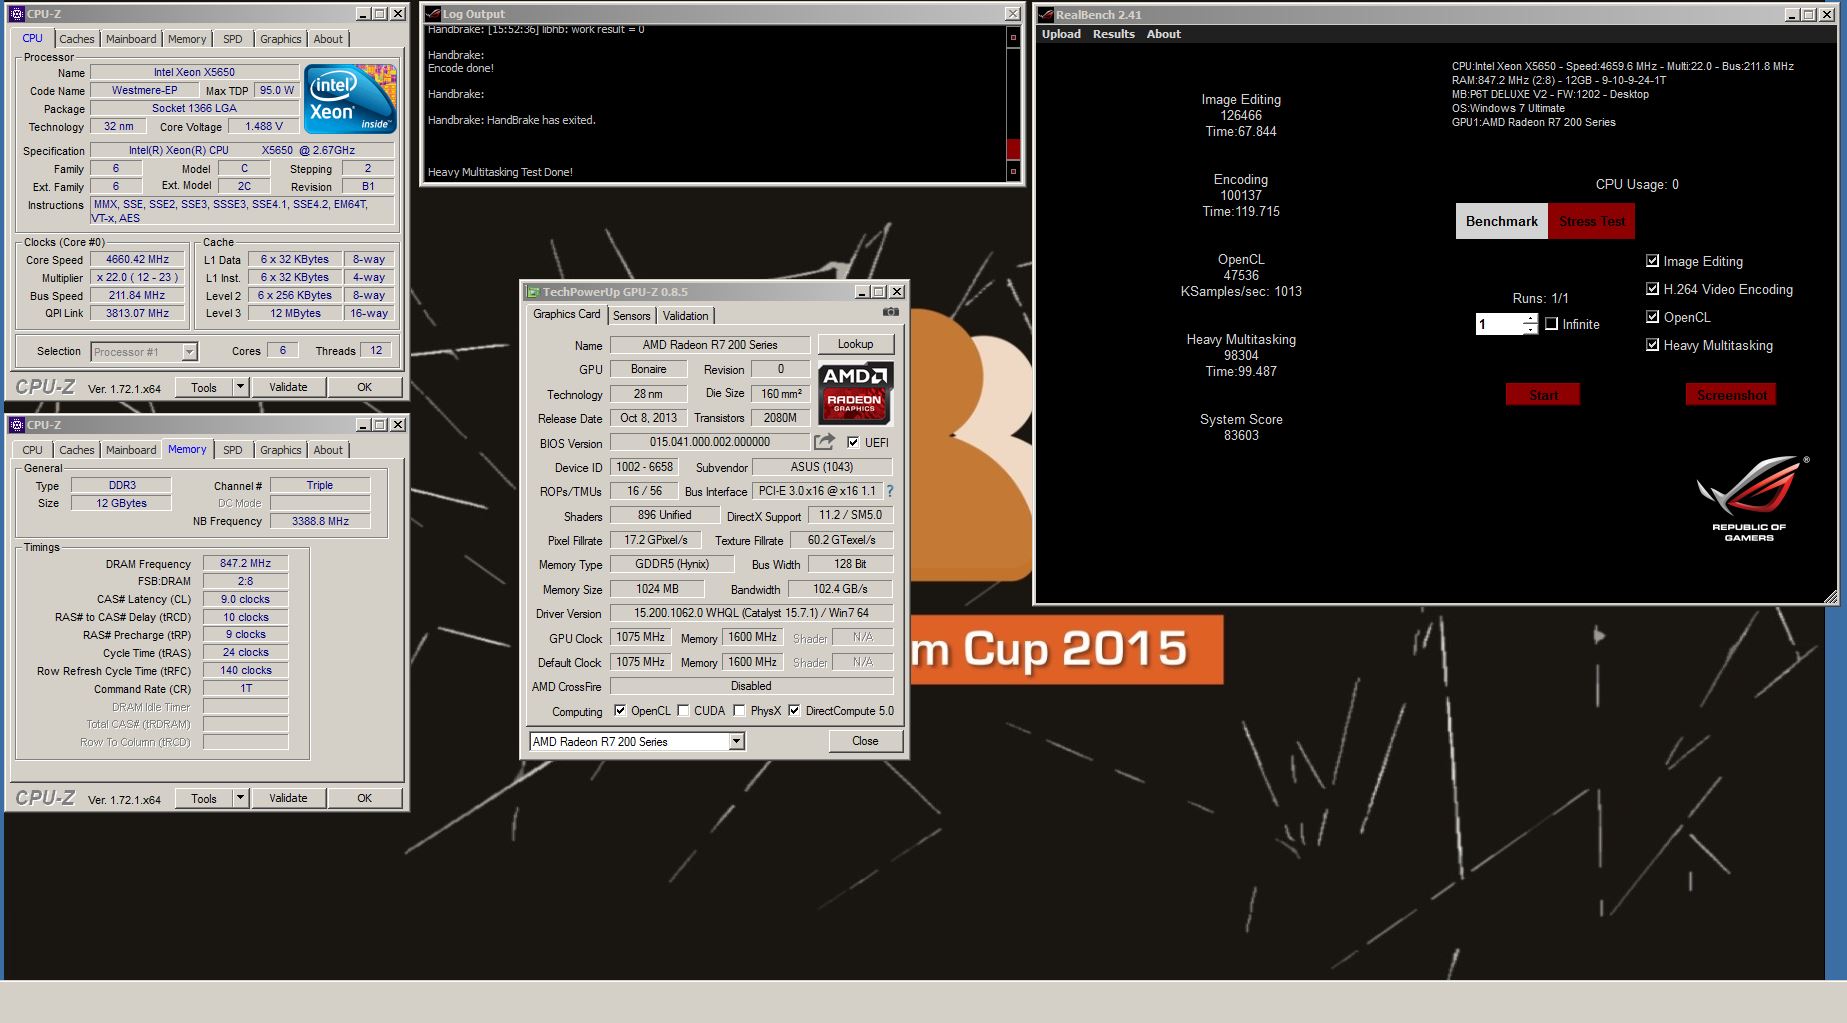Open Tools dropdown arrow in bottom CPU-Z
The height and width of the screenshot is (1023, 1847).
tap(240, 798)
